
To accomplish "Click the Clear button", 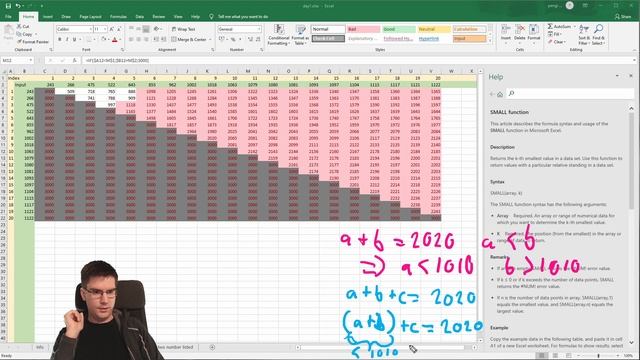I will 556,42.
